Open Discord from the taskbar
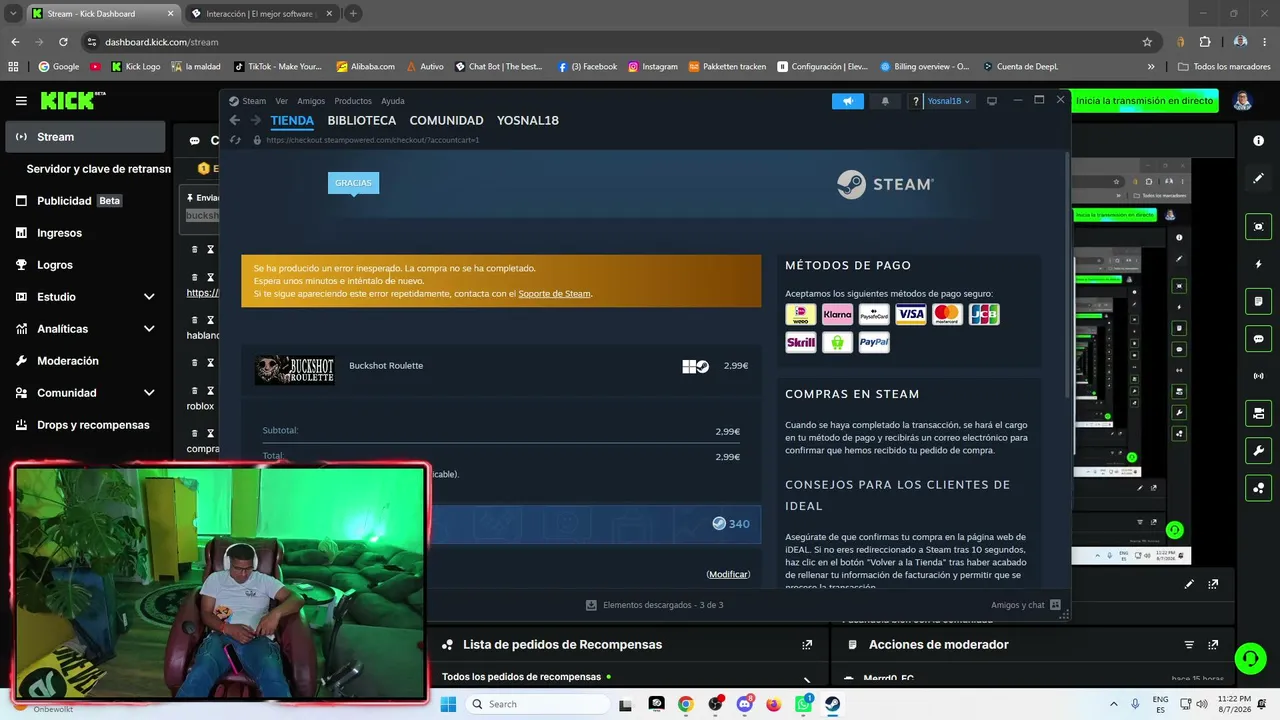This screenshot has height=720, width=1280. pos(744,704)
